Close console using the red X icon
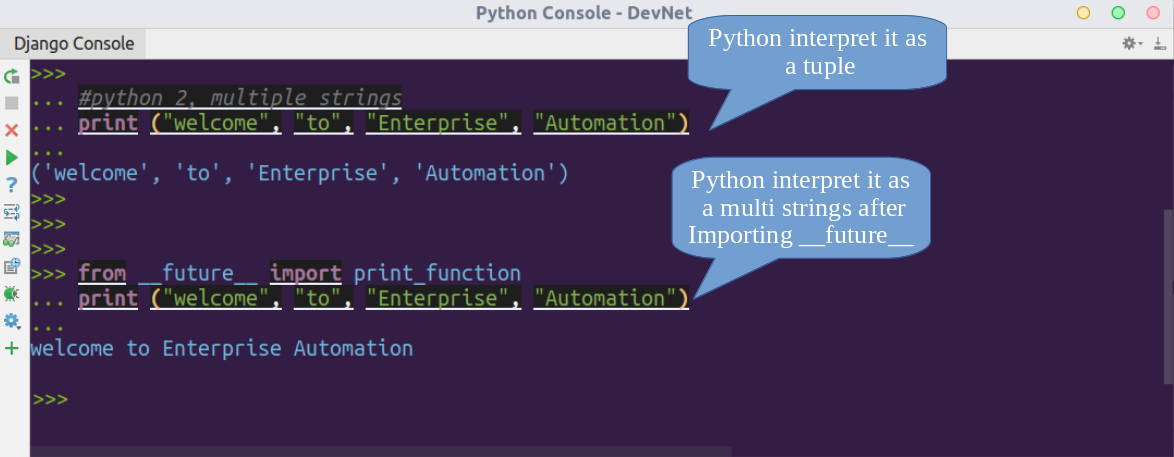 11,130
